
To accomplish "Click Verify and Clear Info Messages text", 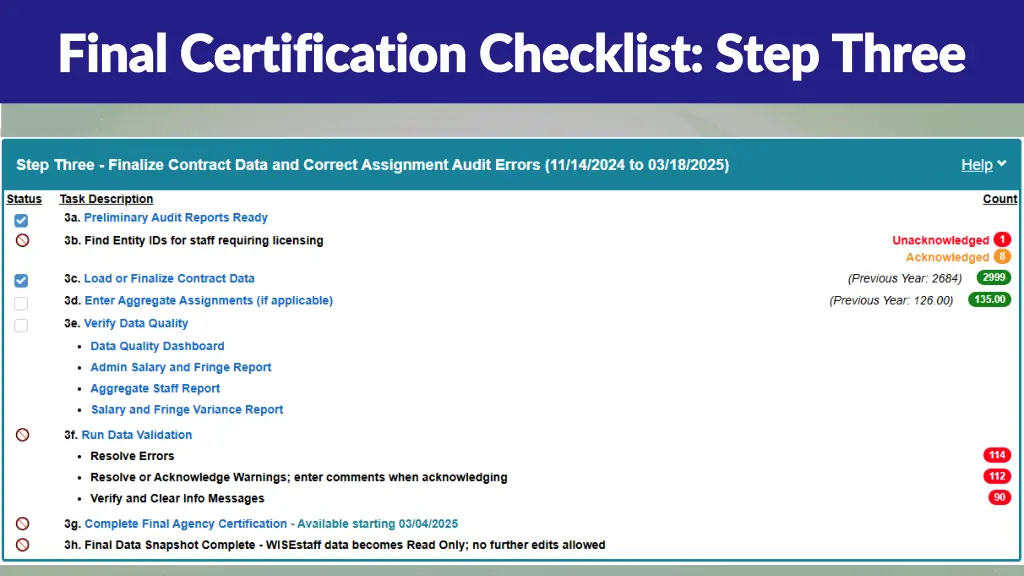I will click(x=177, y=498).
